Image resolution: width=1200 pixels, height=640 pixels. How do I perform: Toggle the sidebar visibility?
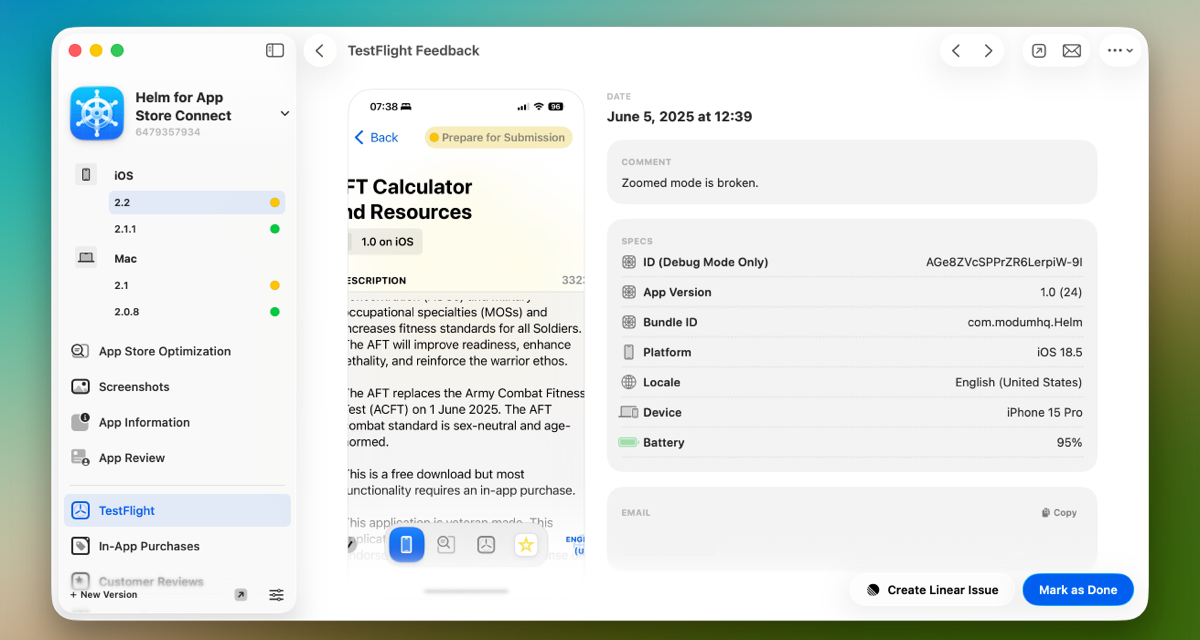[x=274, y=50]
